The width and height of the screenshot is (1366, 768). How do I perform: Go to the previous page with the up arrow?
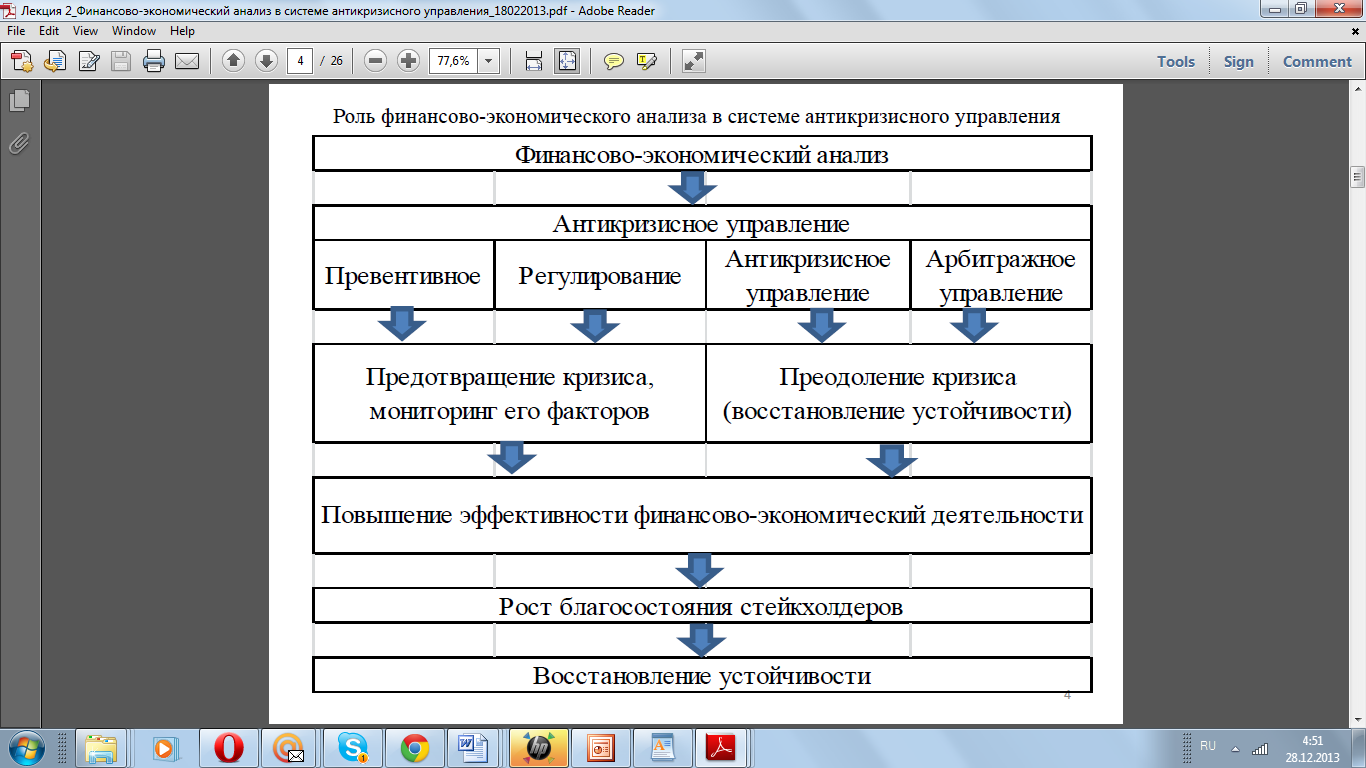pos(233,61)
